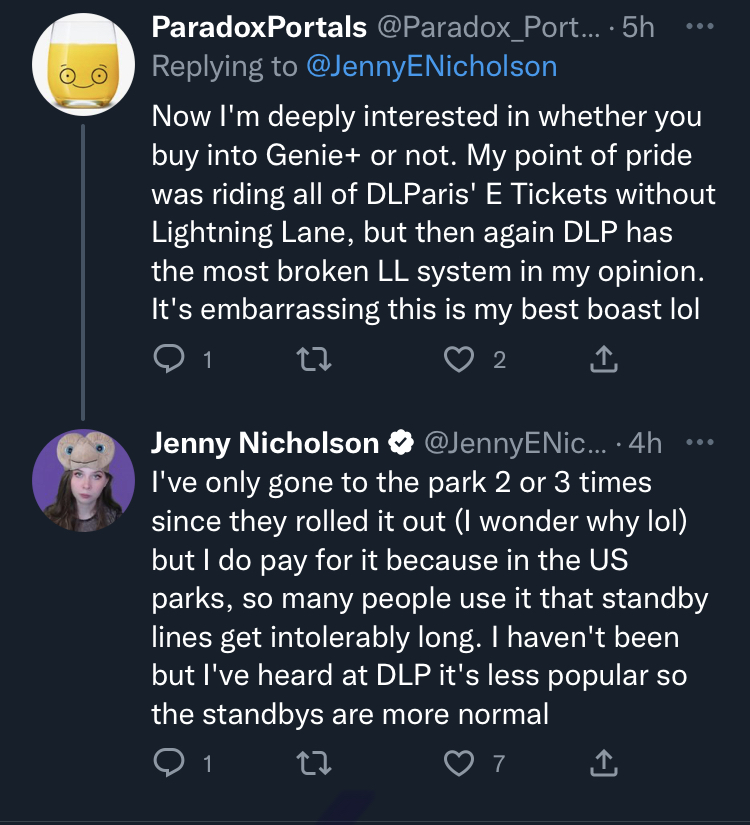Image resolution: width=750 pixels, height=825 pixels.
Task: Open more options on Jenny Nicholson's tweet
Action: [x=700, y=442]
